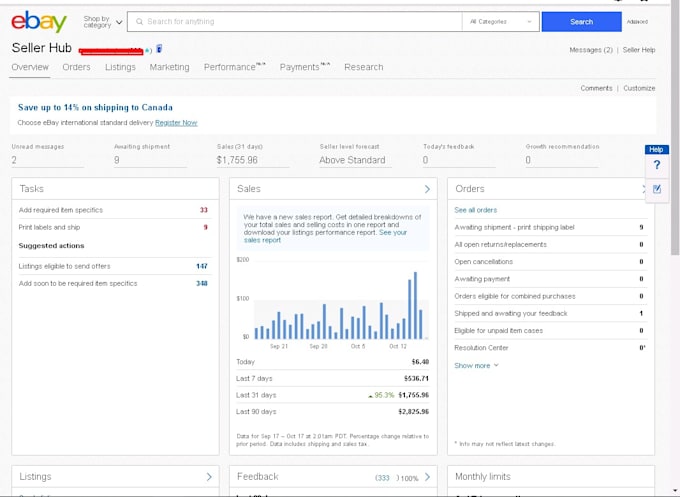Click Last 7 days sales row
The height and width of the screenshot is (497, 680).
coord(333,379)
